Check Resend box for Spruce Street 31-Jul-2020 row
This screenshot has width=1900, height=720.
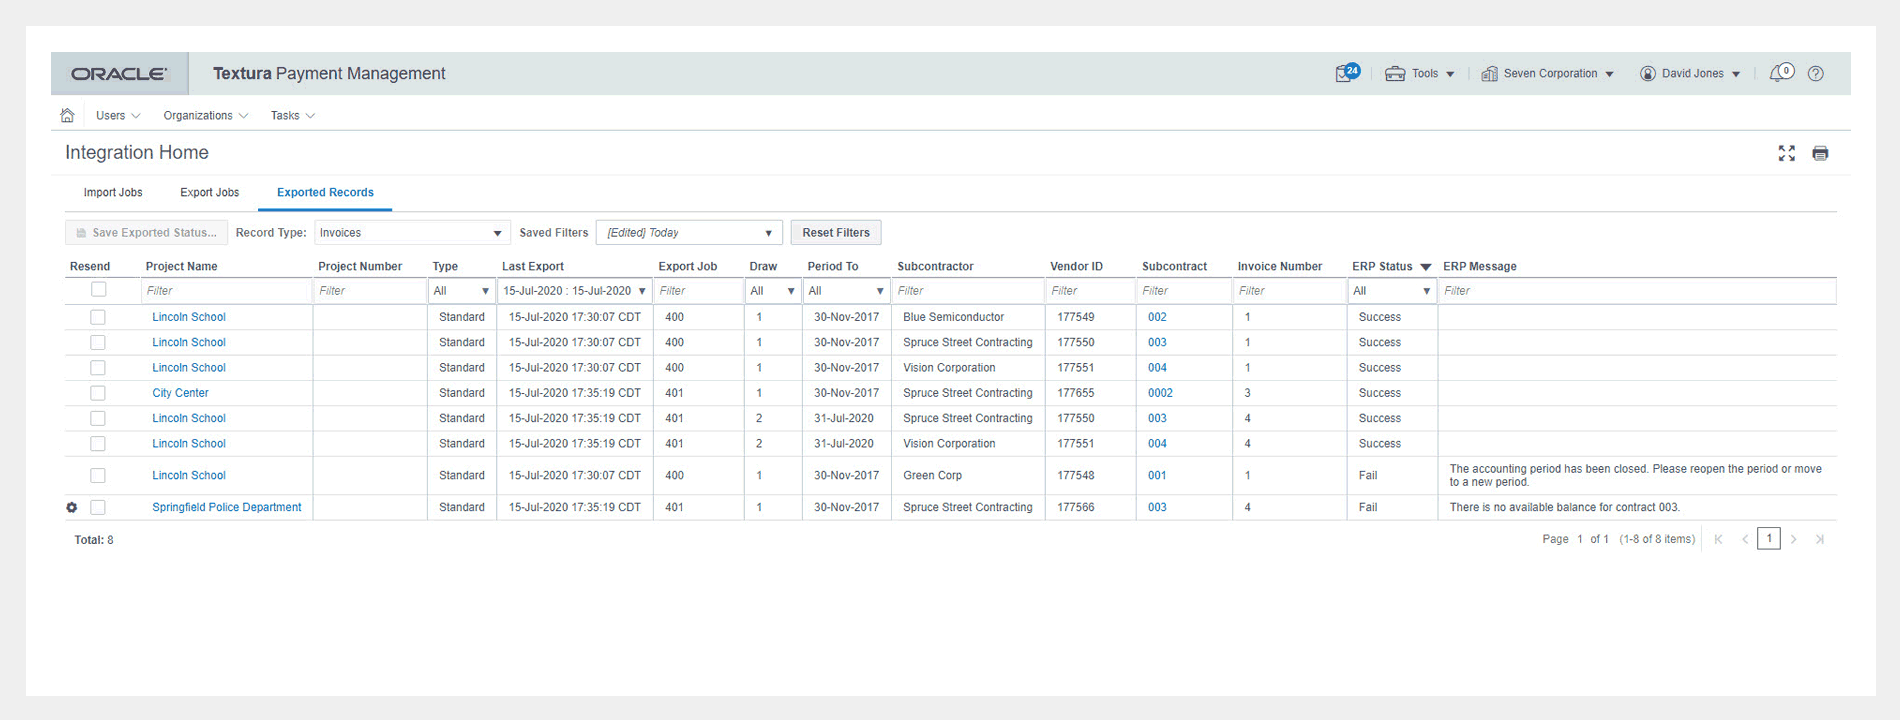pyautogui.click(x=98, y=419)
